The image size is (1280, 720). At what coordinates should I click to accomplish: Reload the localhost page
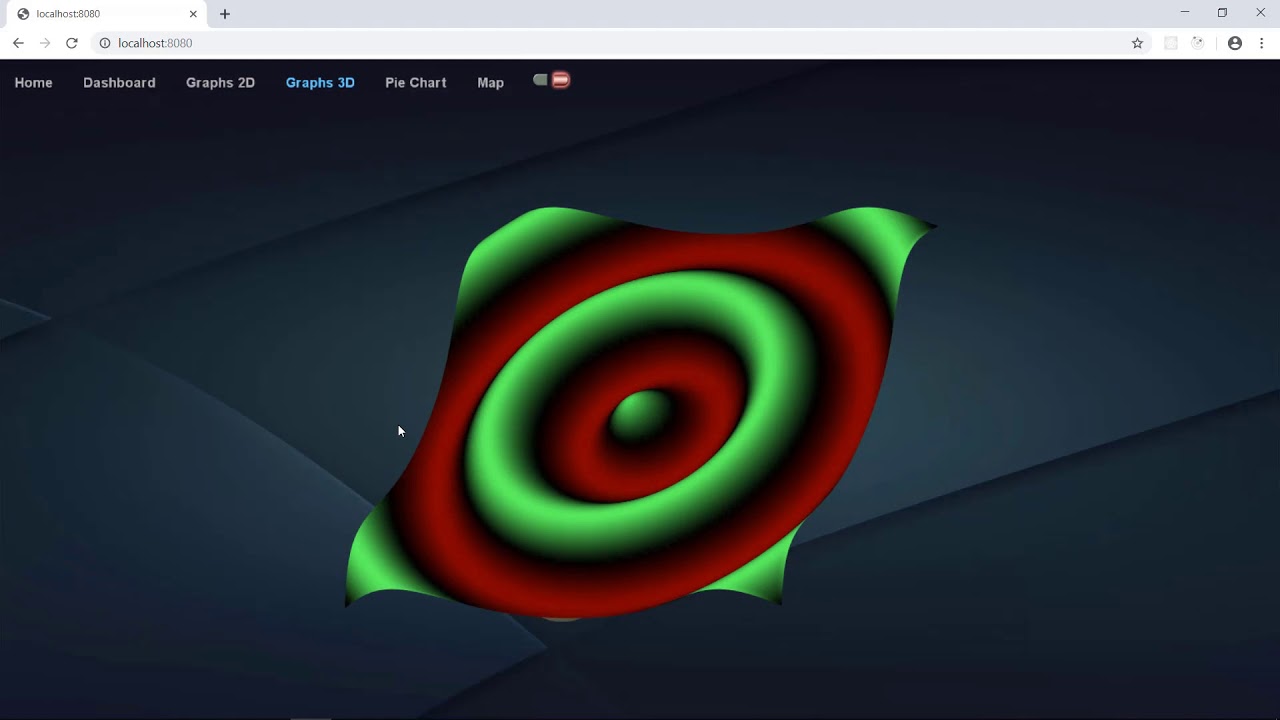tap(72, 43)
